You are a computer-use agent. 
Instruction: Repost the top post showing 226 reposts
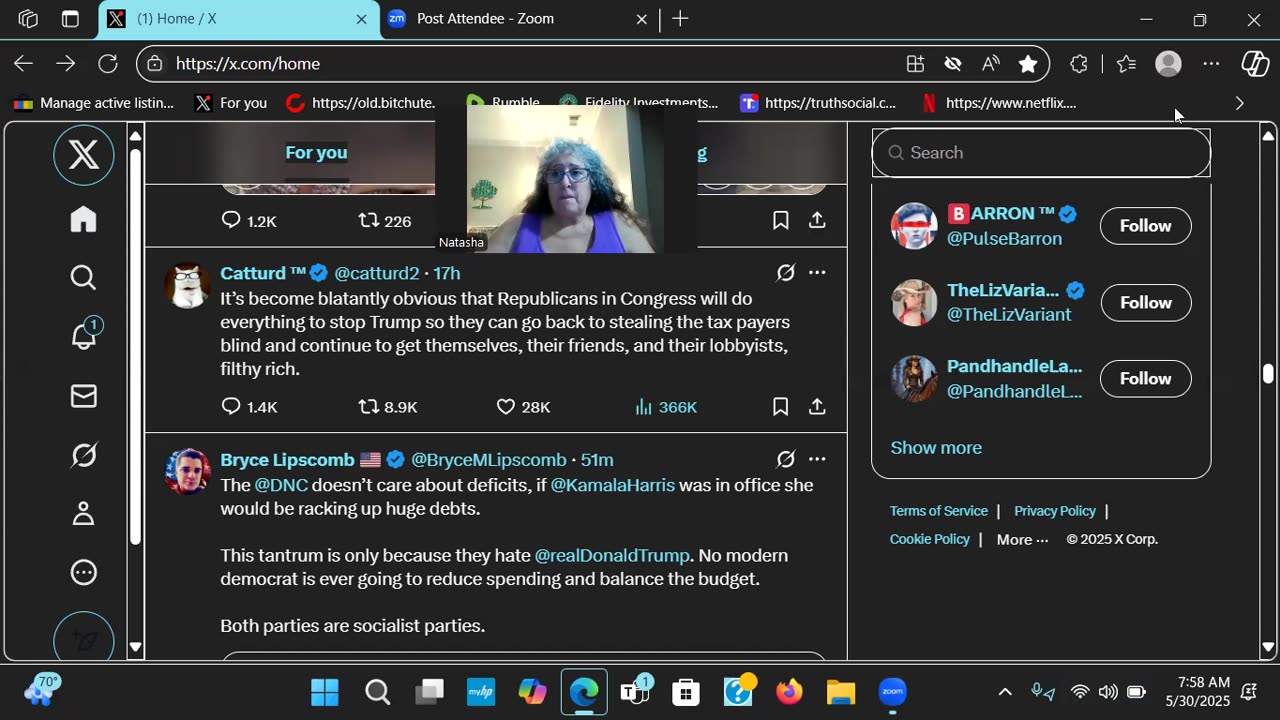(385, 221)
